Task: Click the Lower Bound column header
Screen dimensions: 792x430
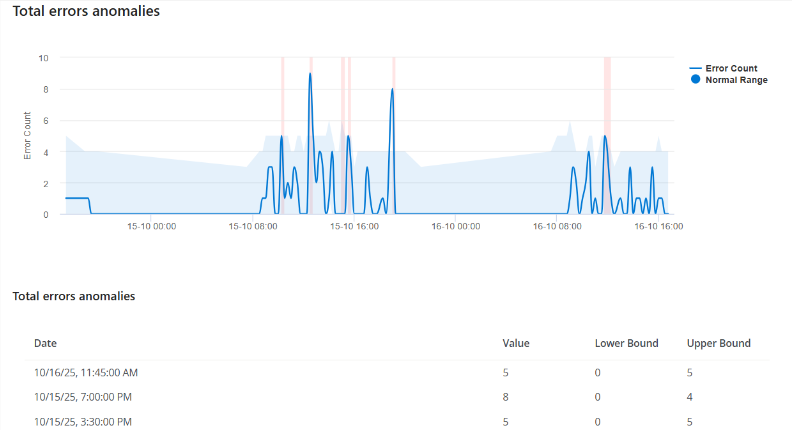Action: [x=626, y=343]
